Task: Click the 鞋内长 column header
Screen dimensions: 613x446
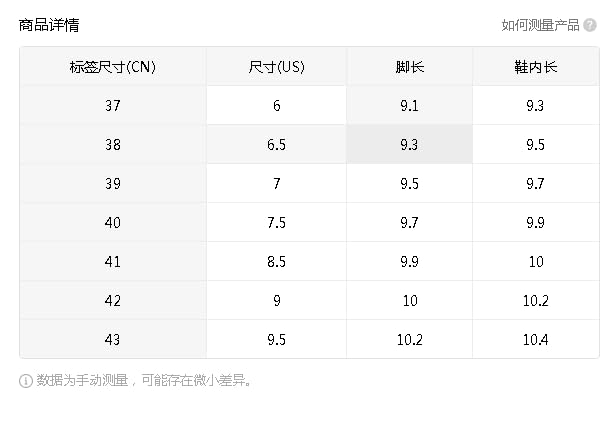Action: click(x=536, y=66)
